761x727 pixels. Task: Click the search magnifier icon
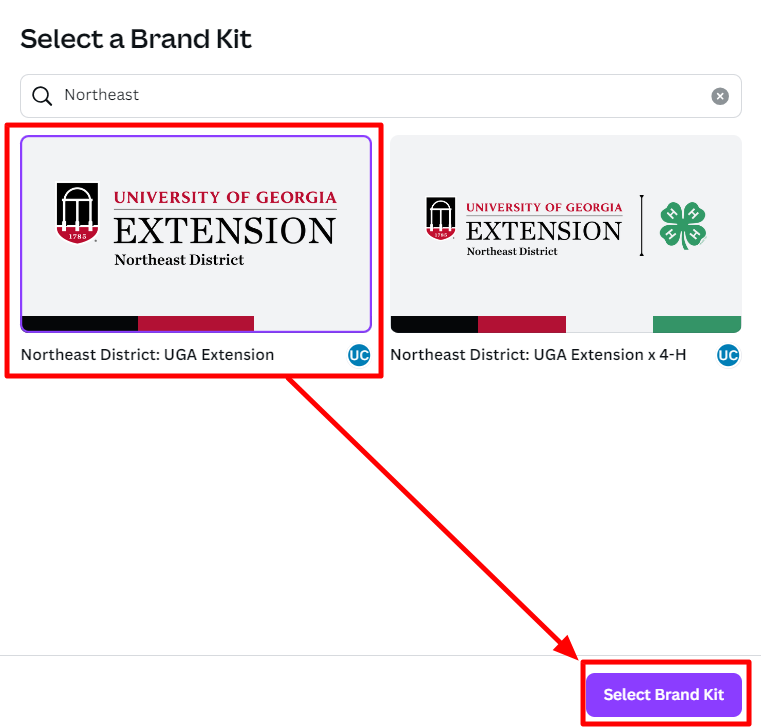click(42, 96)
